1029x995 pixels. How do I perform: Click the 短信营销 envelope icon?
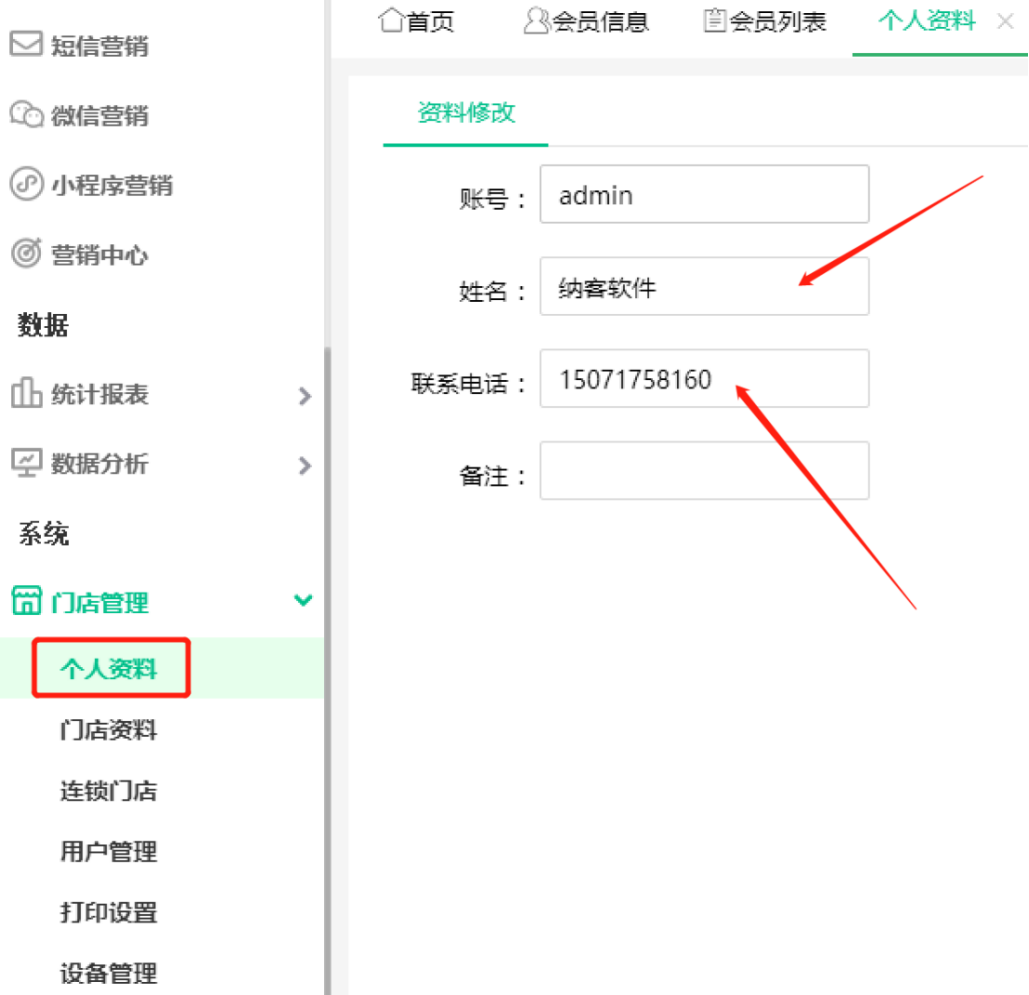coord(23,44)
